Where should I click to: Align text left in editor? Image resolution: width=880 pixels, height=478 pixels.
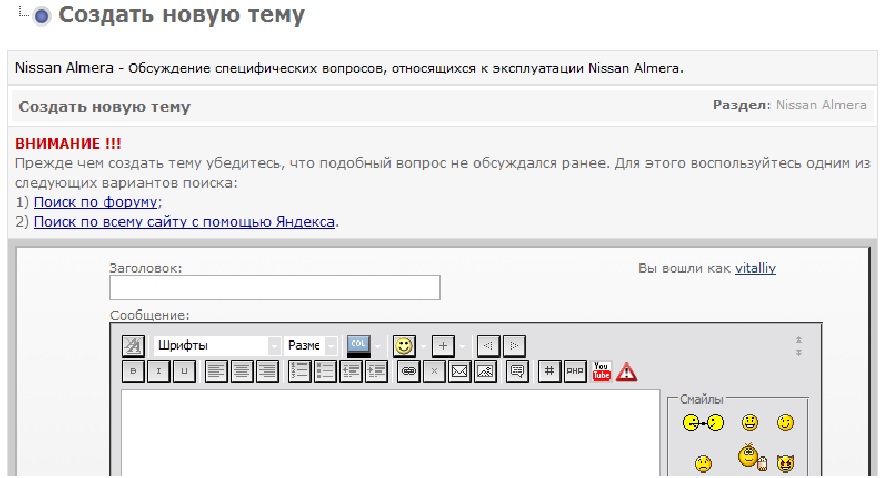coord(216,371)
